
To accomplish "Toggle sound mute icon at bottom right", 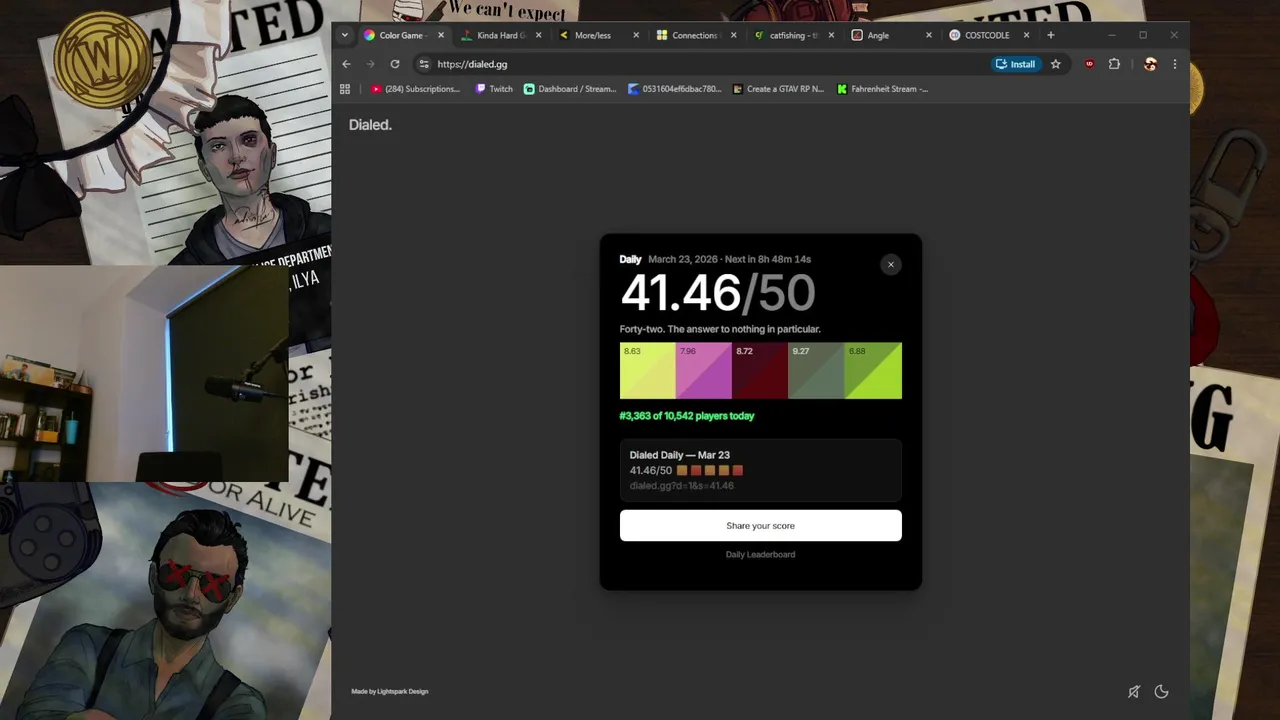I will (1134, 692).
